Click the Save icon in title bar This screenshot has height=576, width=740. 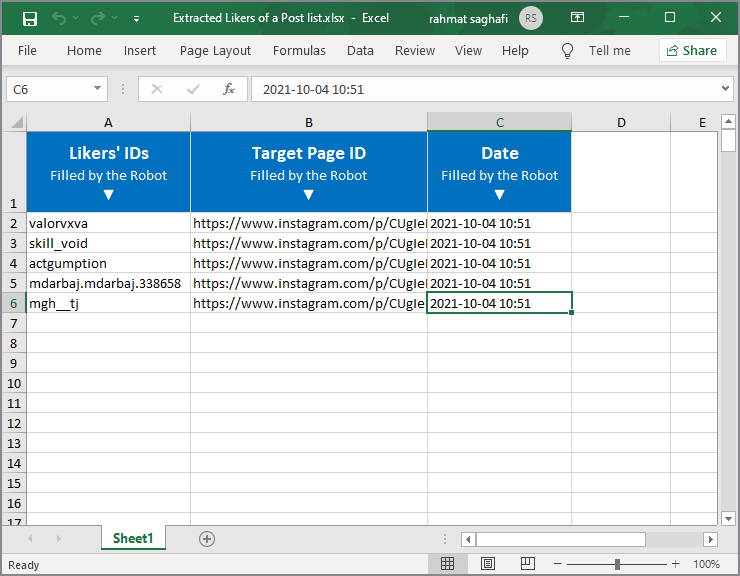pyautogui.click(x=30, y=19)
